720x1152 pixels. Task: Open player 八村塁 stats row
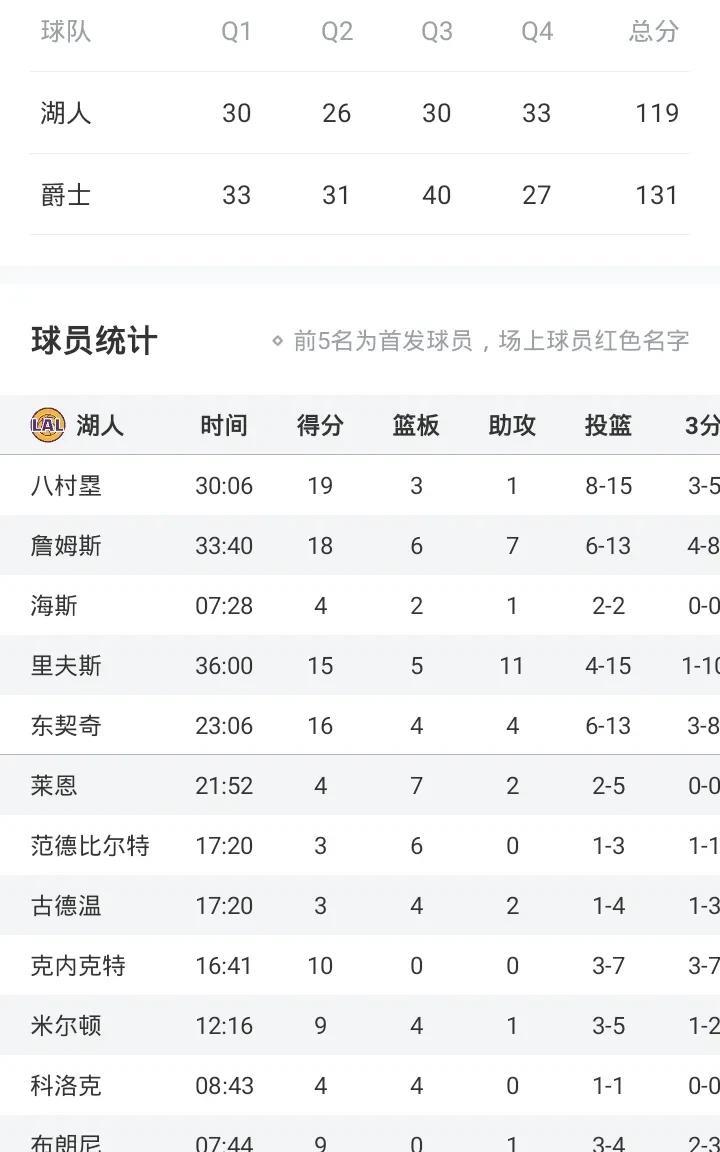click(66, 486)
